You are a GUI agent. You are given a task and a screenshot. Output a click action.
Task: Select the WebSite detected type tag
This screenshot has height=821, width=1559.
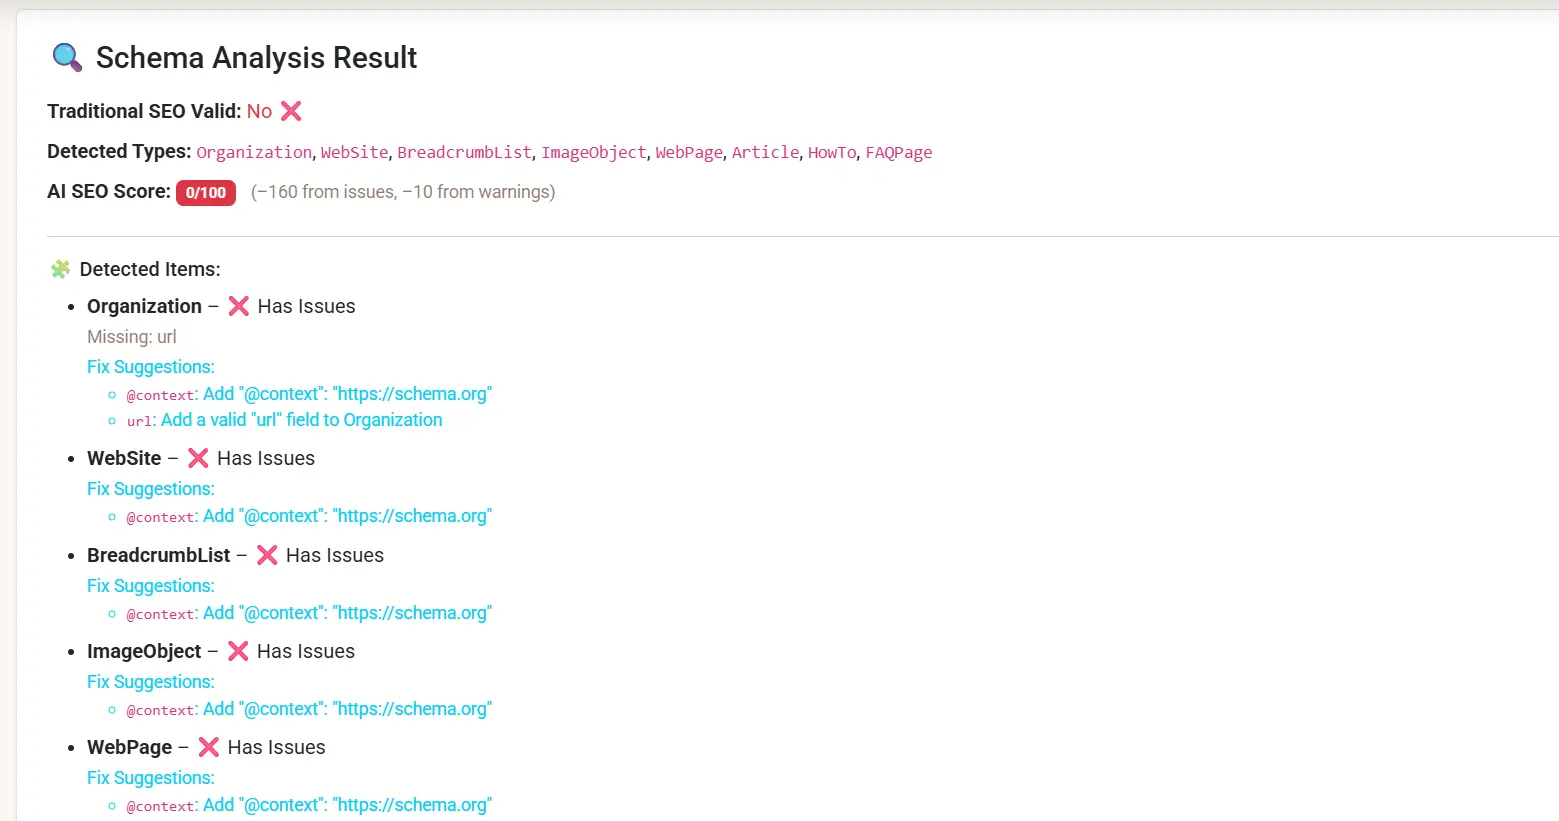(355, 152)
